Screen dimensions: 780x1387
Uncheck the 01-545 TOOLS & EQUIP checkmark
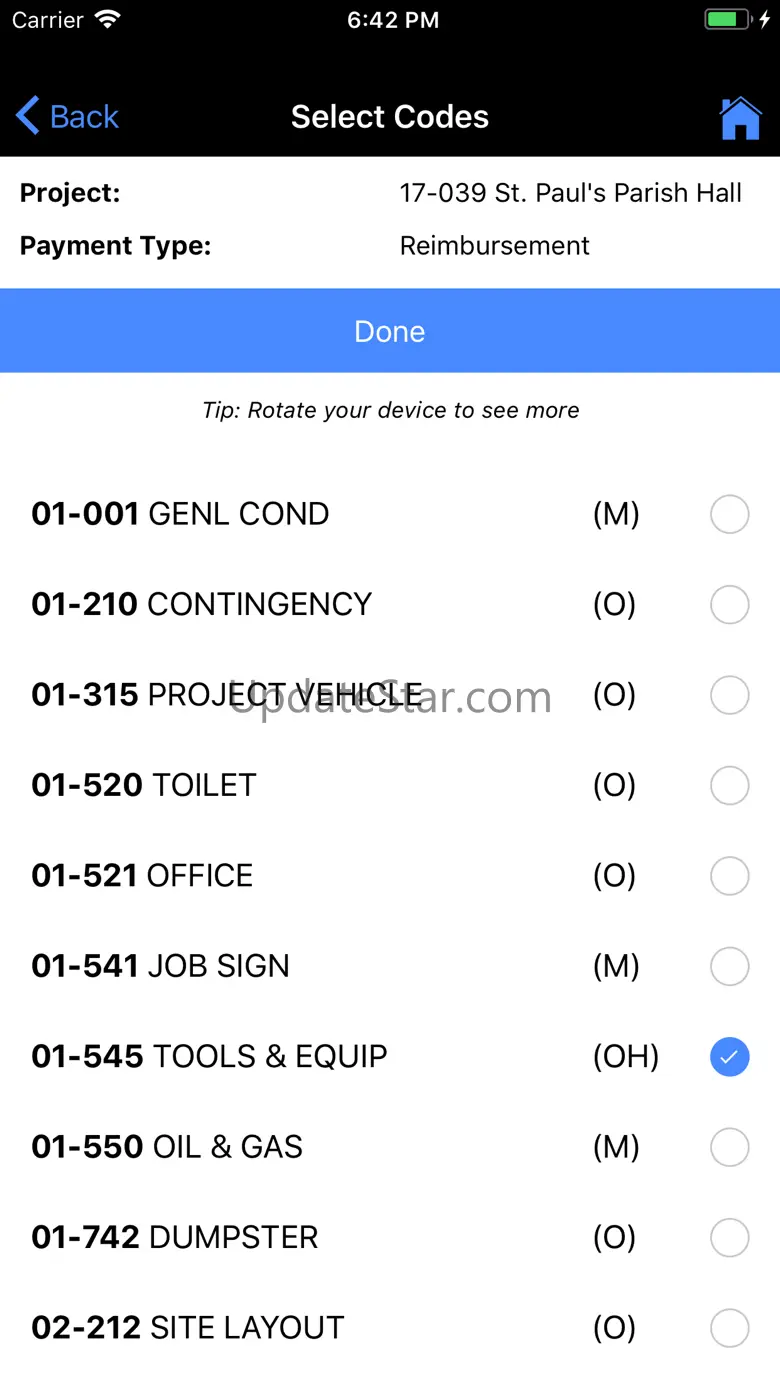[x=729, y=1057]
